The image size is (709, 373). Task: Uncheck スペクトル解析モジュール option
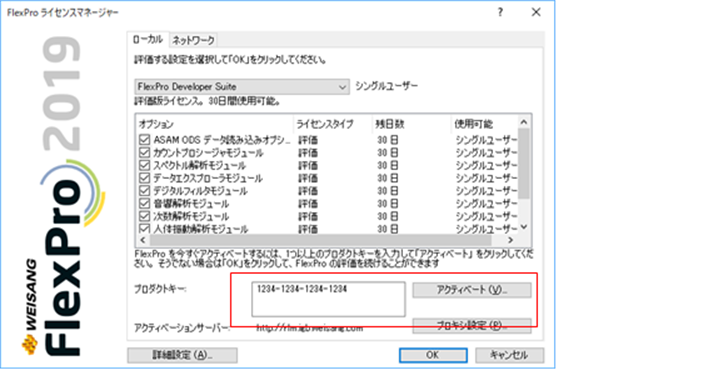pos(144,165)
